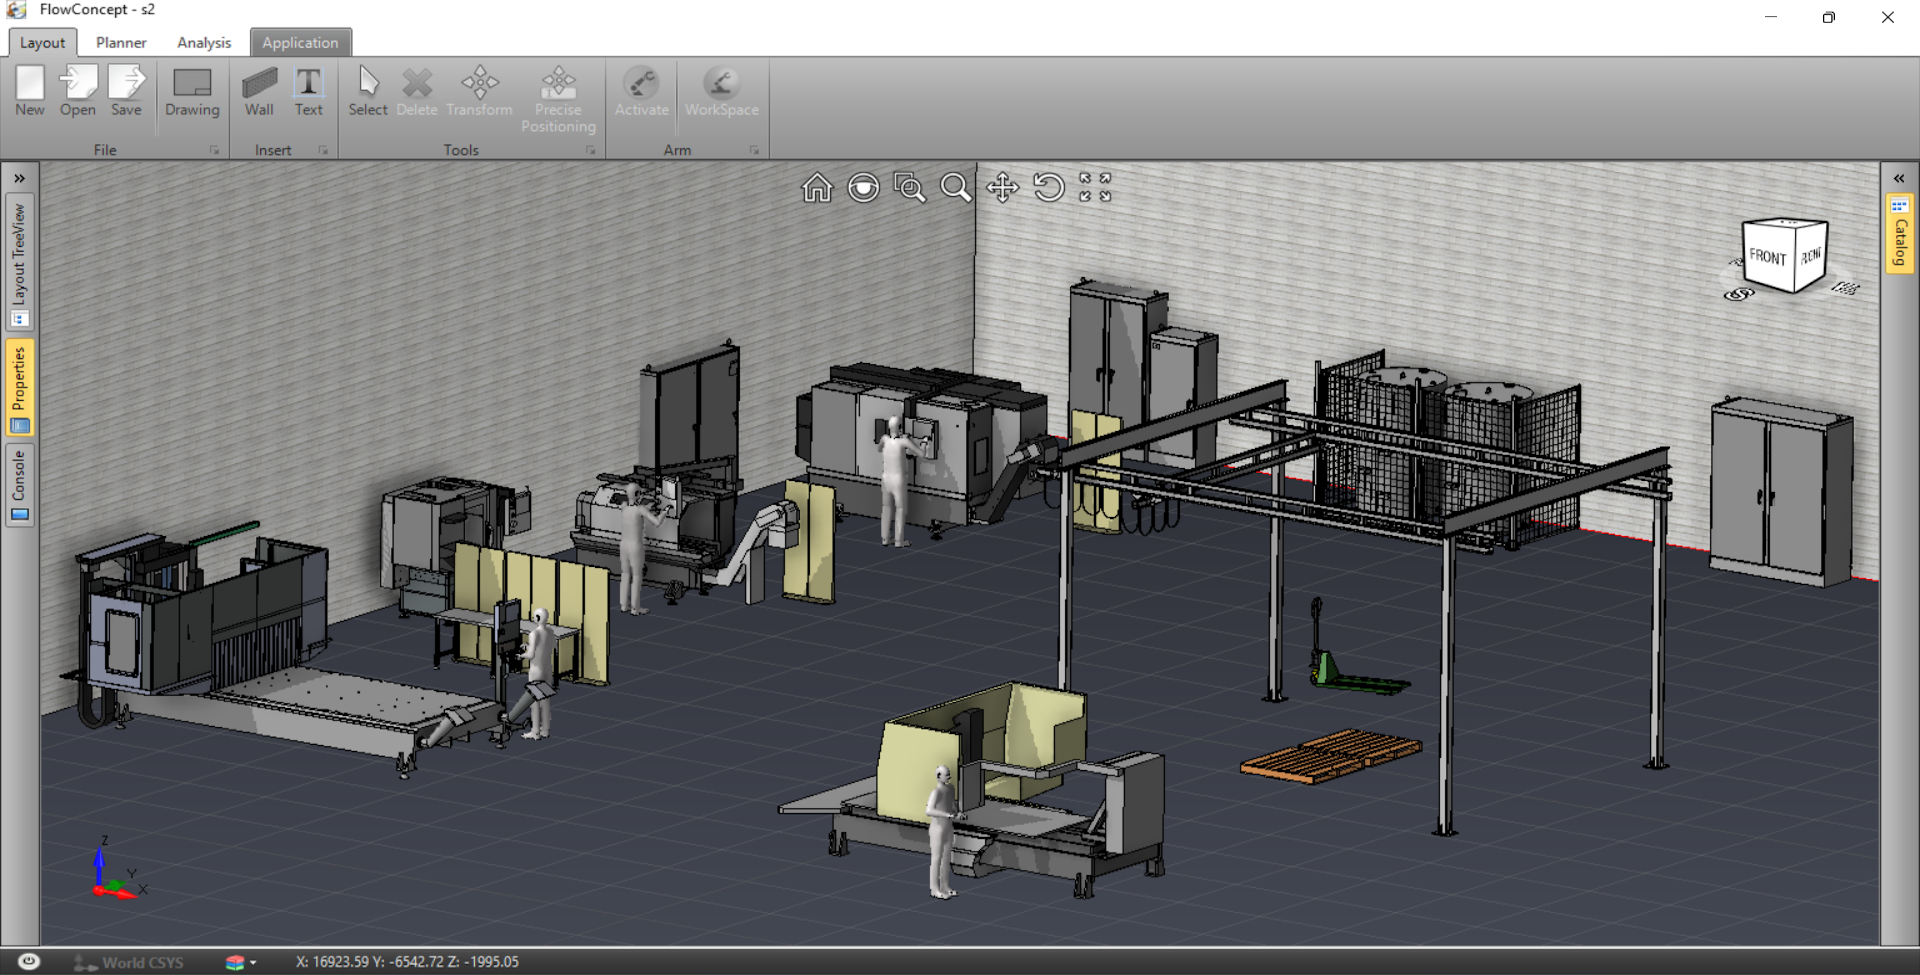Click the Arm Activate icon
Image resolution: width=1920 pixels, height=975 pixels.
641,92
